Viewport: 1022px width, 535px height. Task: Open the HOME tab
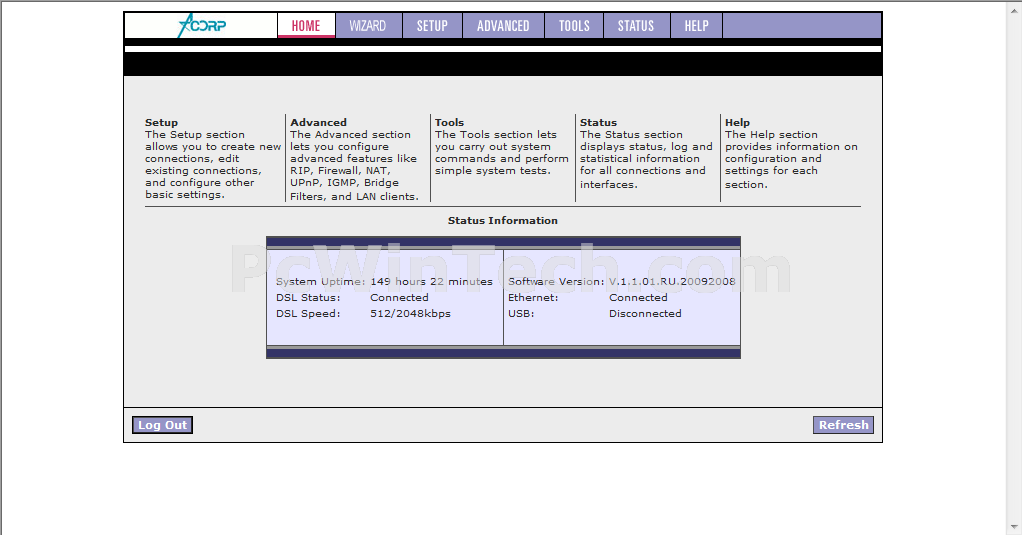(306, 25)
